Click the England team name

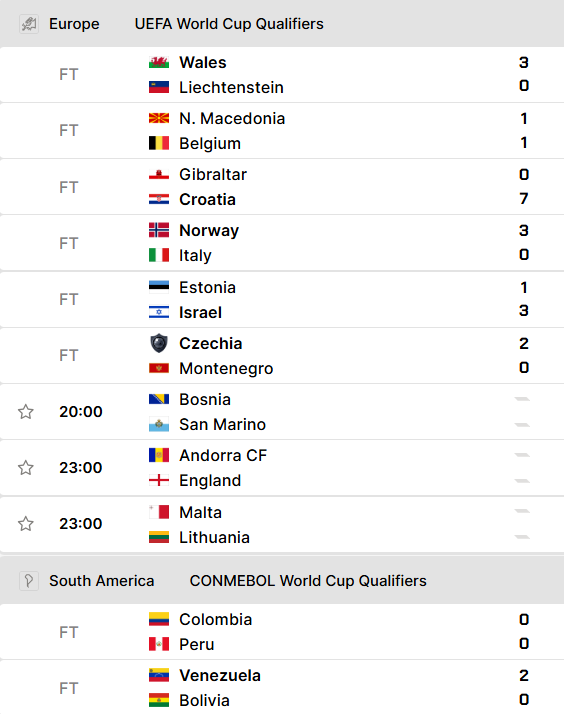click(210, 480)
